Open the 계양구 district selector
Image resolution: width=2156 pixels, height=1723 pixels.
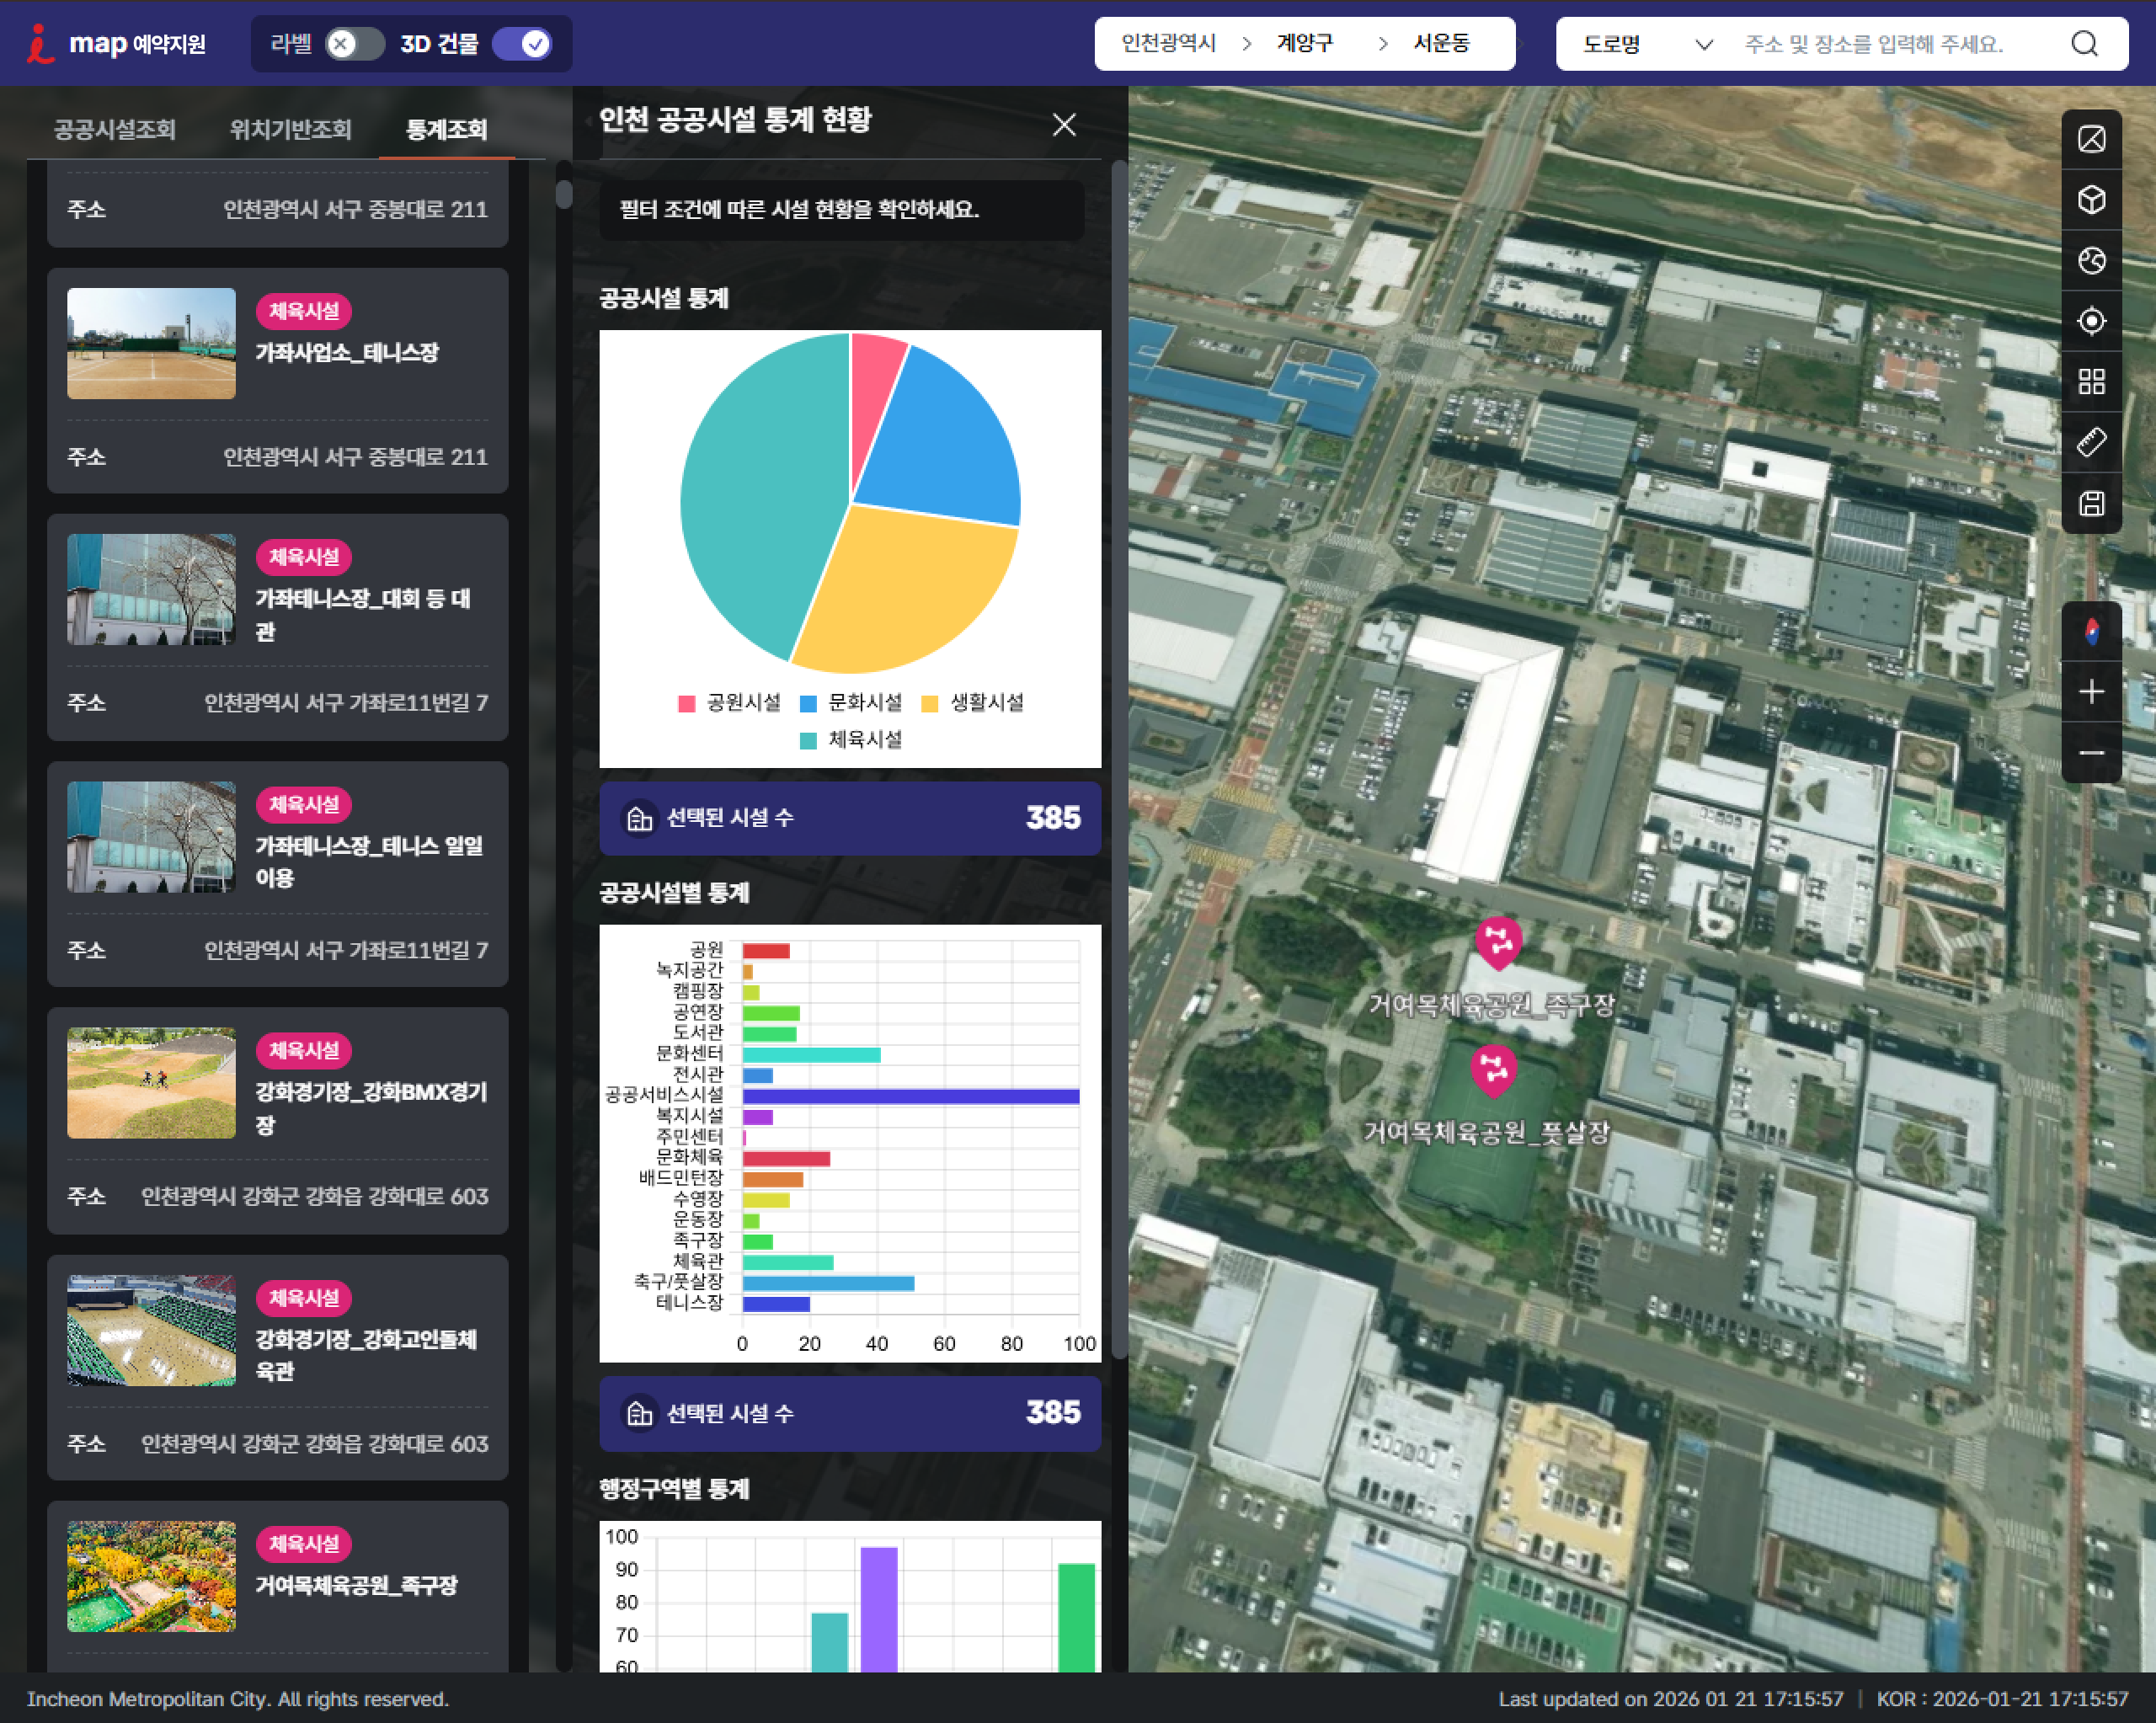(1304, 44)
